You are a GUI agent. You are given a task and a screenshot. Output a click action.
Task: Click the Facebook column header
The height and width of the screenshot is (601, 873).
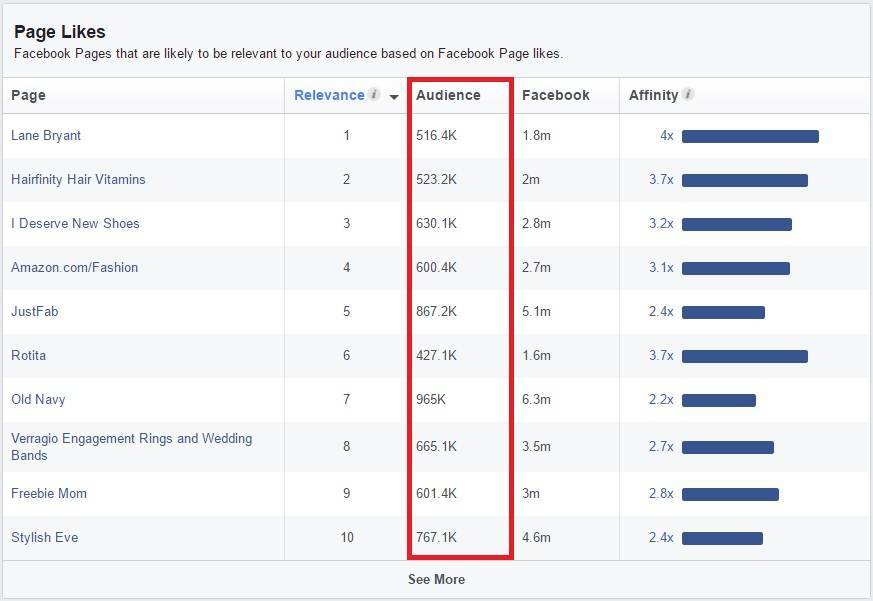click(556, 95)
